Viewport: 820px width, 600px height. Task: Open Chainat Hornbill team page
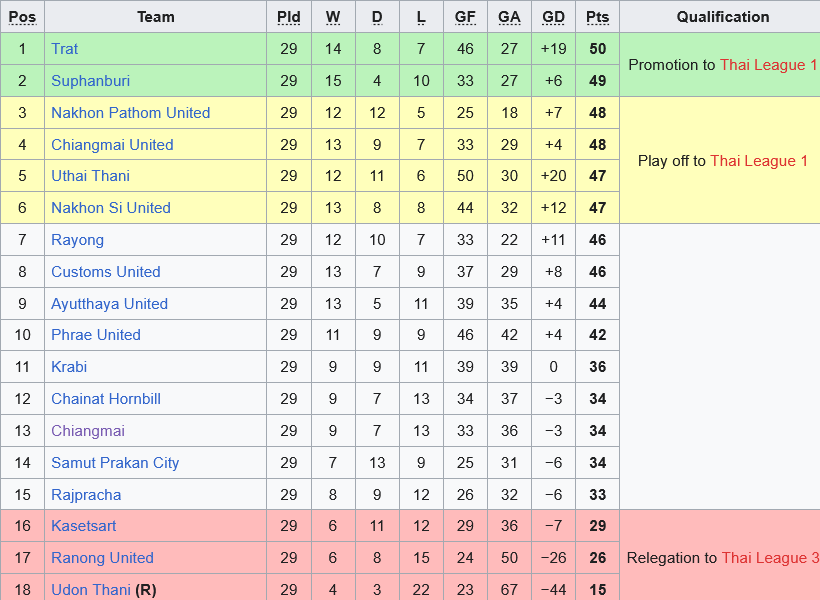106,399
